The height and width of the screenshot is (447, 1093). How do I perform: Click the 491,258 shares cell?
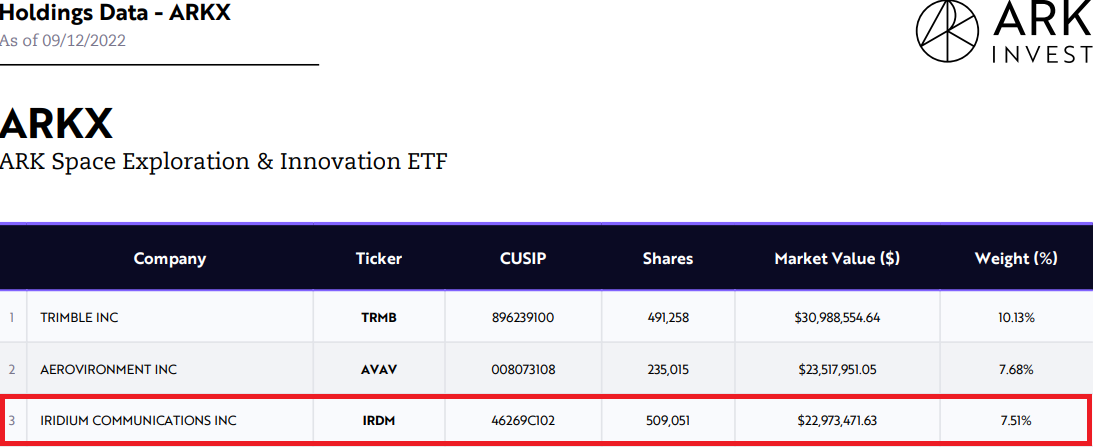click(x=668, y=318)
